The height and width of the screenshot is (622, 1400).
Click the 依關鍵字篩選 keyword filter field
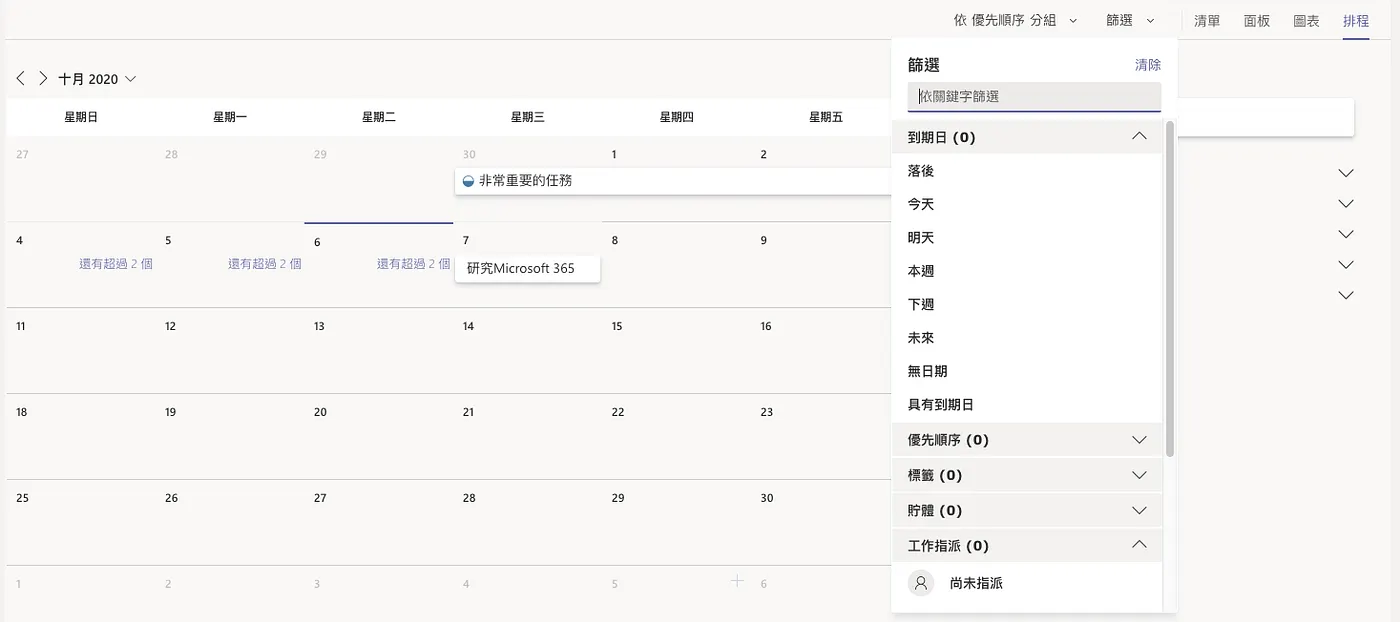pyautogui.click(x=1035, y=96)
